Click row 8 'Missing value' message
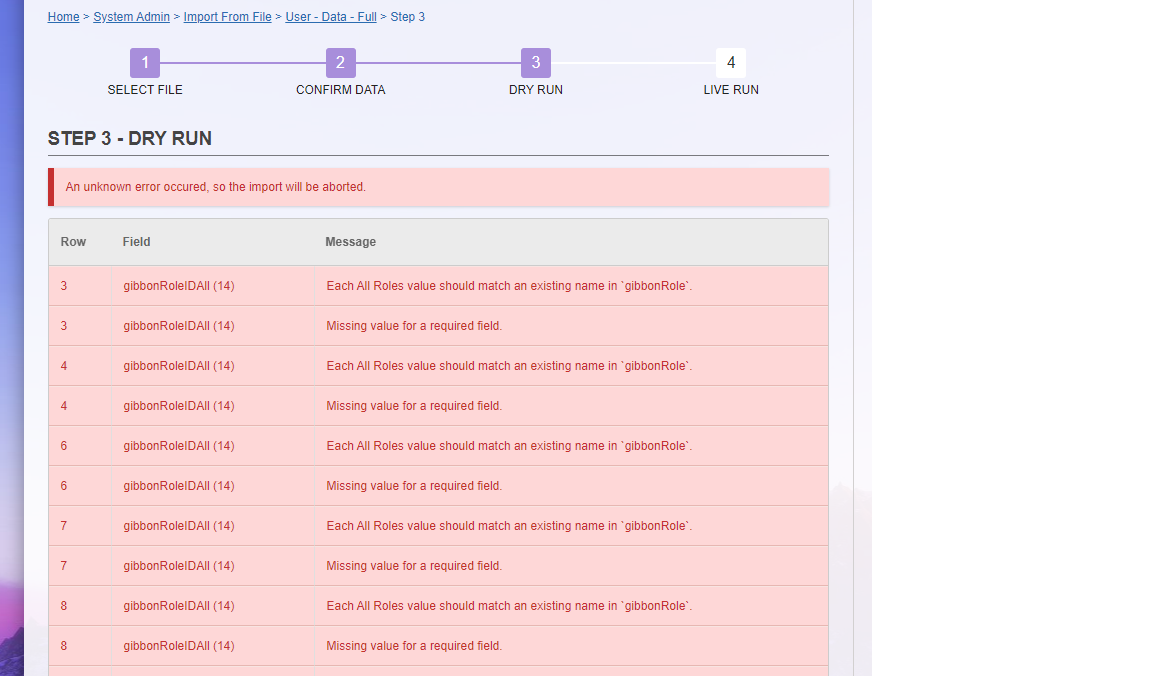Image resolution: width=1152 pixels, height=676 pixels. (414, 646)
